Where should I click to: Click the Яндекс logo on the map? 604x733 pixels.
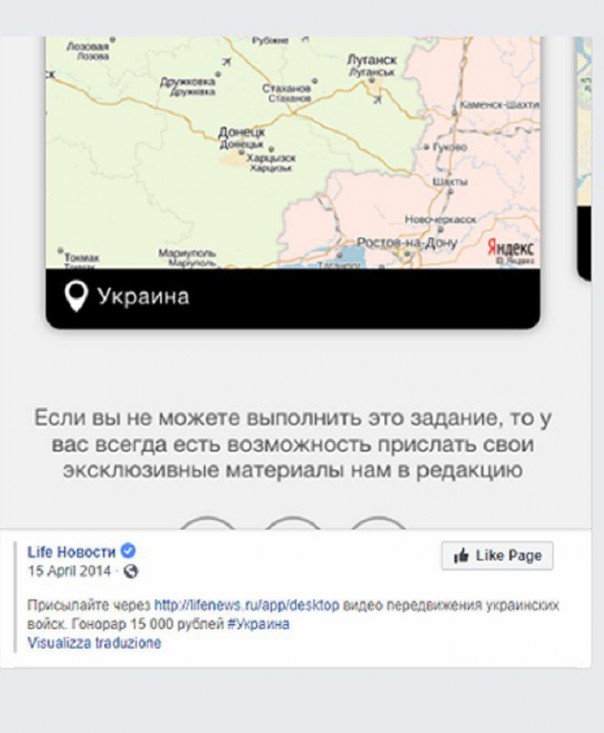(510, 248)
